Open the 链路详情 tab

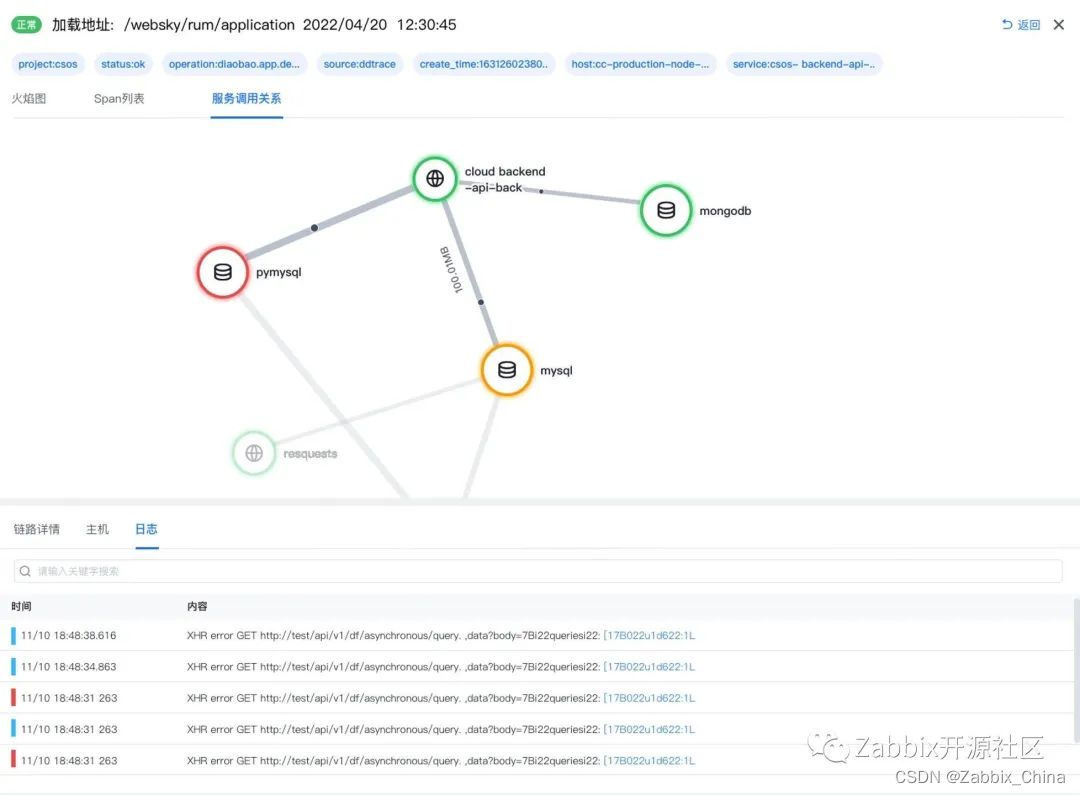pos(37,529)
